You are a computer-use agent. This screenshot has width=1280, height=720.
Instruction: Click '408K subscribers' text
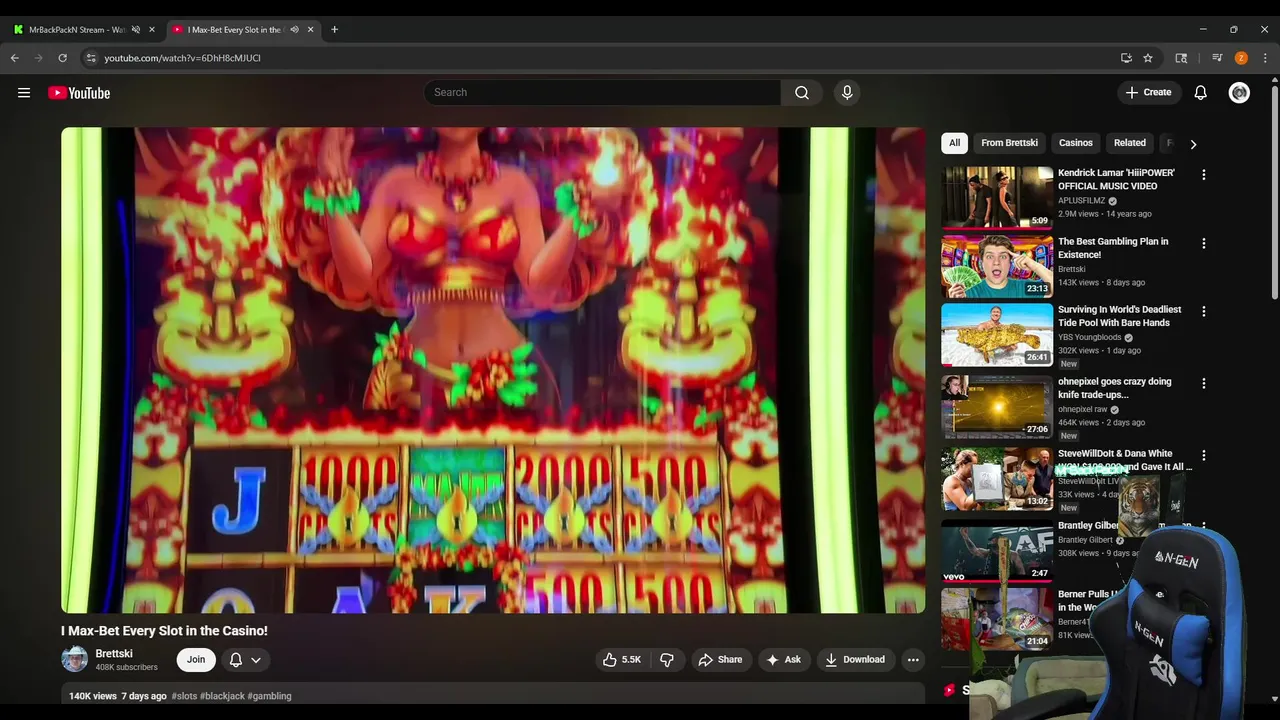point(126,667)
